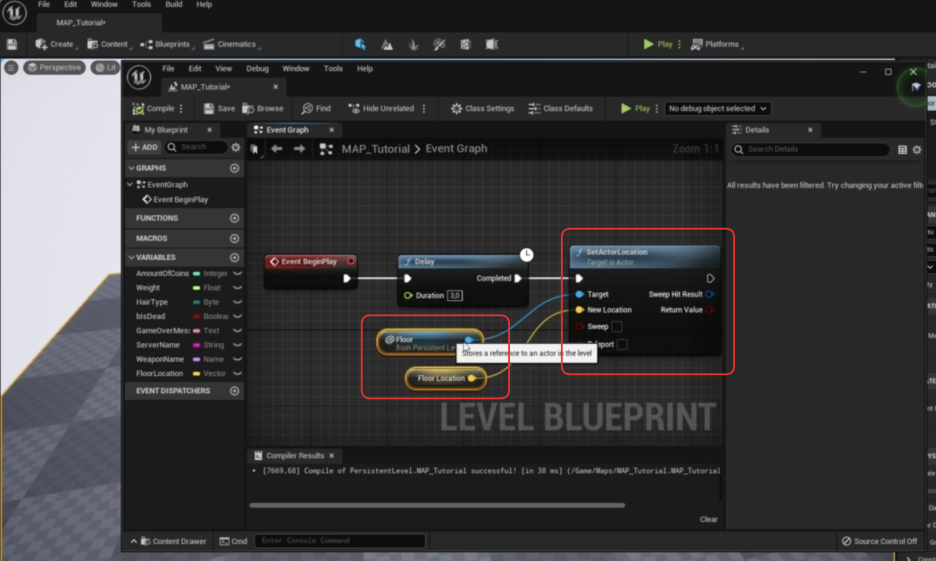This screenshot has width=936, height=561.
Task: Navigate forward in graph history
Action: (299, 149)
